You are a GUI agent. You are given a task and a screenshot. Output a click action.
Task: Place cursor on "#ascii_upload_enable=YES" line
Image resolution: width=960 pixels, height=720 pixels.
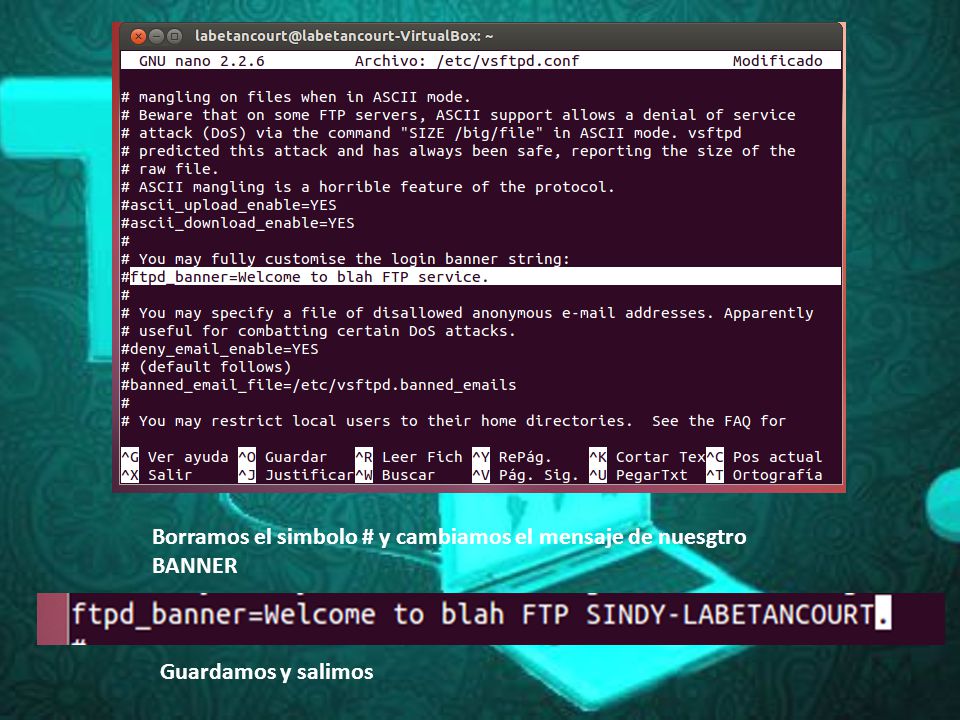click(x=228, y=205)
